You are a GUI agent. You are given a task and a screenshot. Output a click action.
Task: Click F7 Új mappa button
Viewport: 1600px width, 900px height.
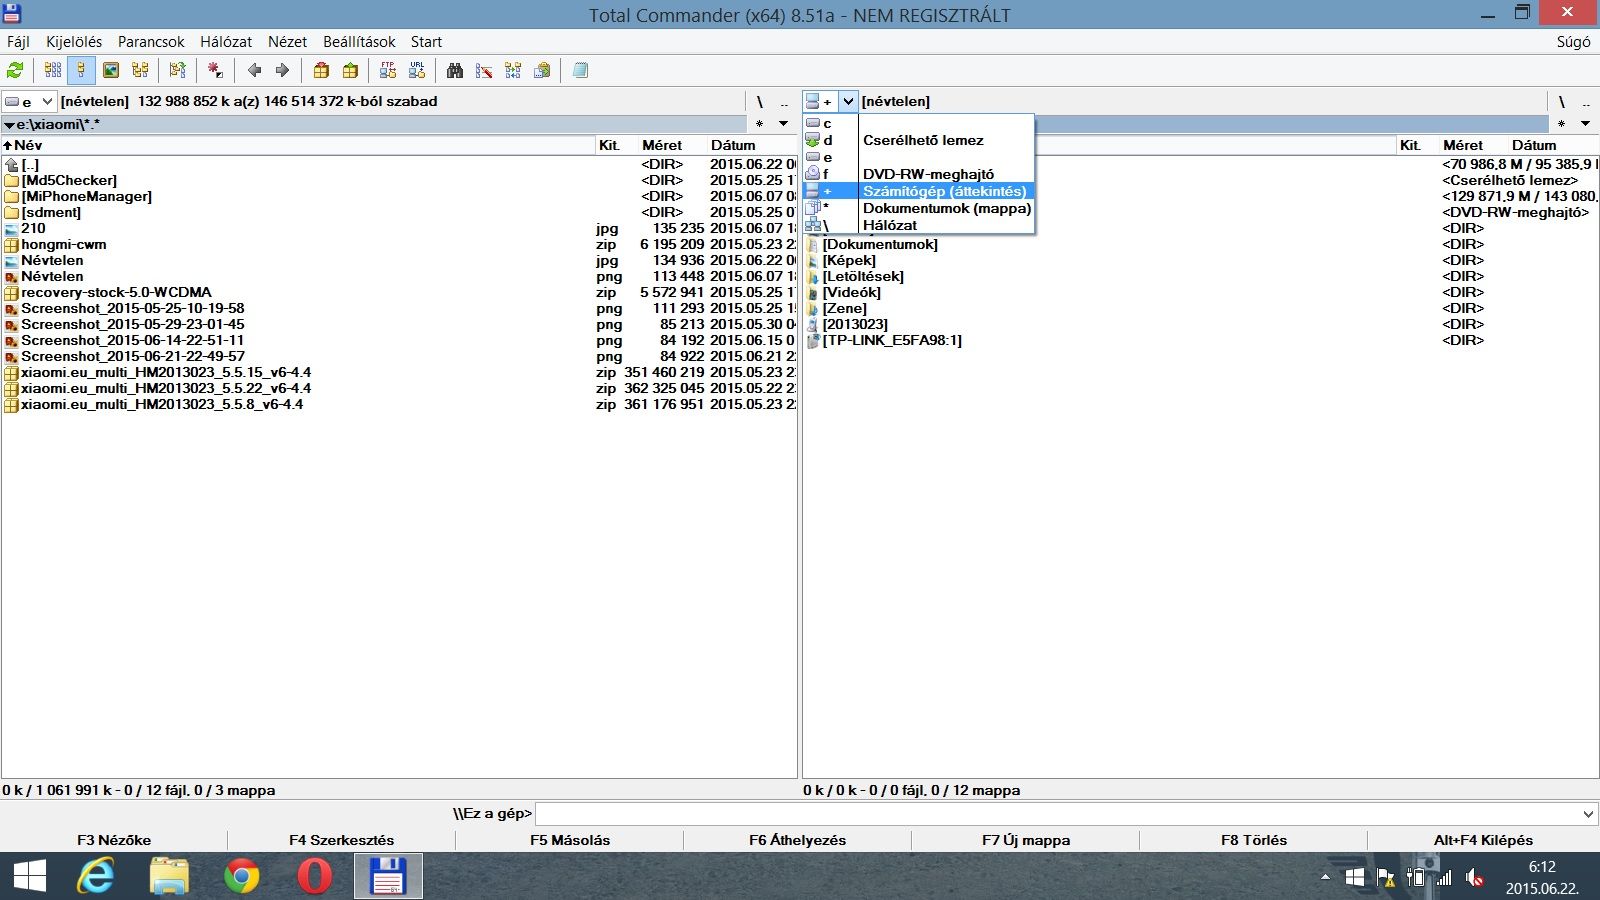click(x=1026, y=840)
